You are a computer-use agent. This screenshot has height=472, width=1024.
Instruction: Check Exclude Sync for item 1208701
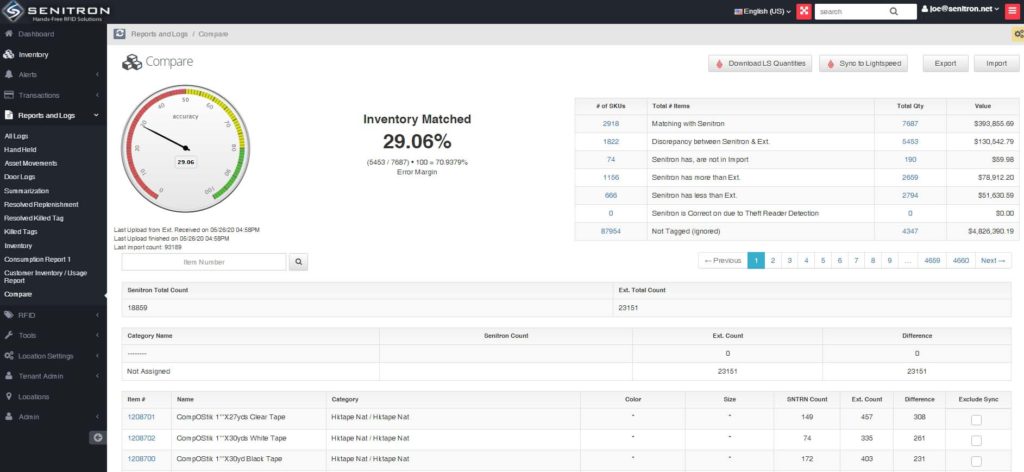[x=976, y=420]
